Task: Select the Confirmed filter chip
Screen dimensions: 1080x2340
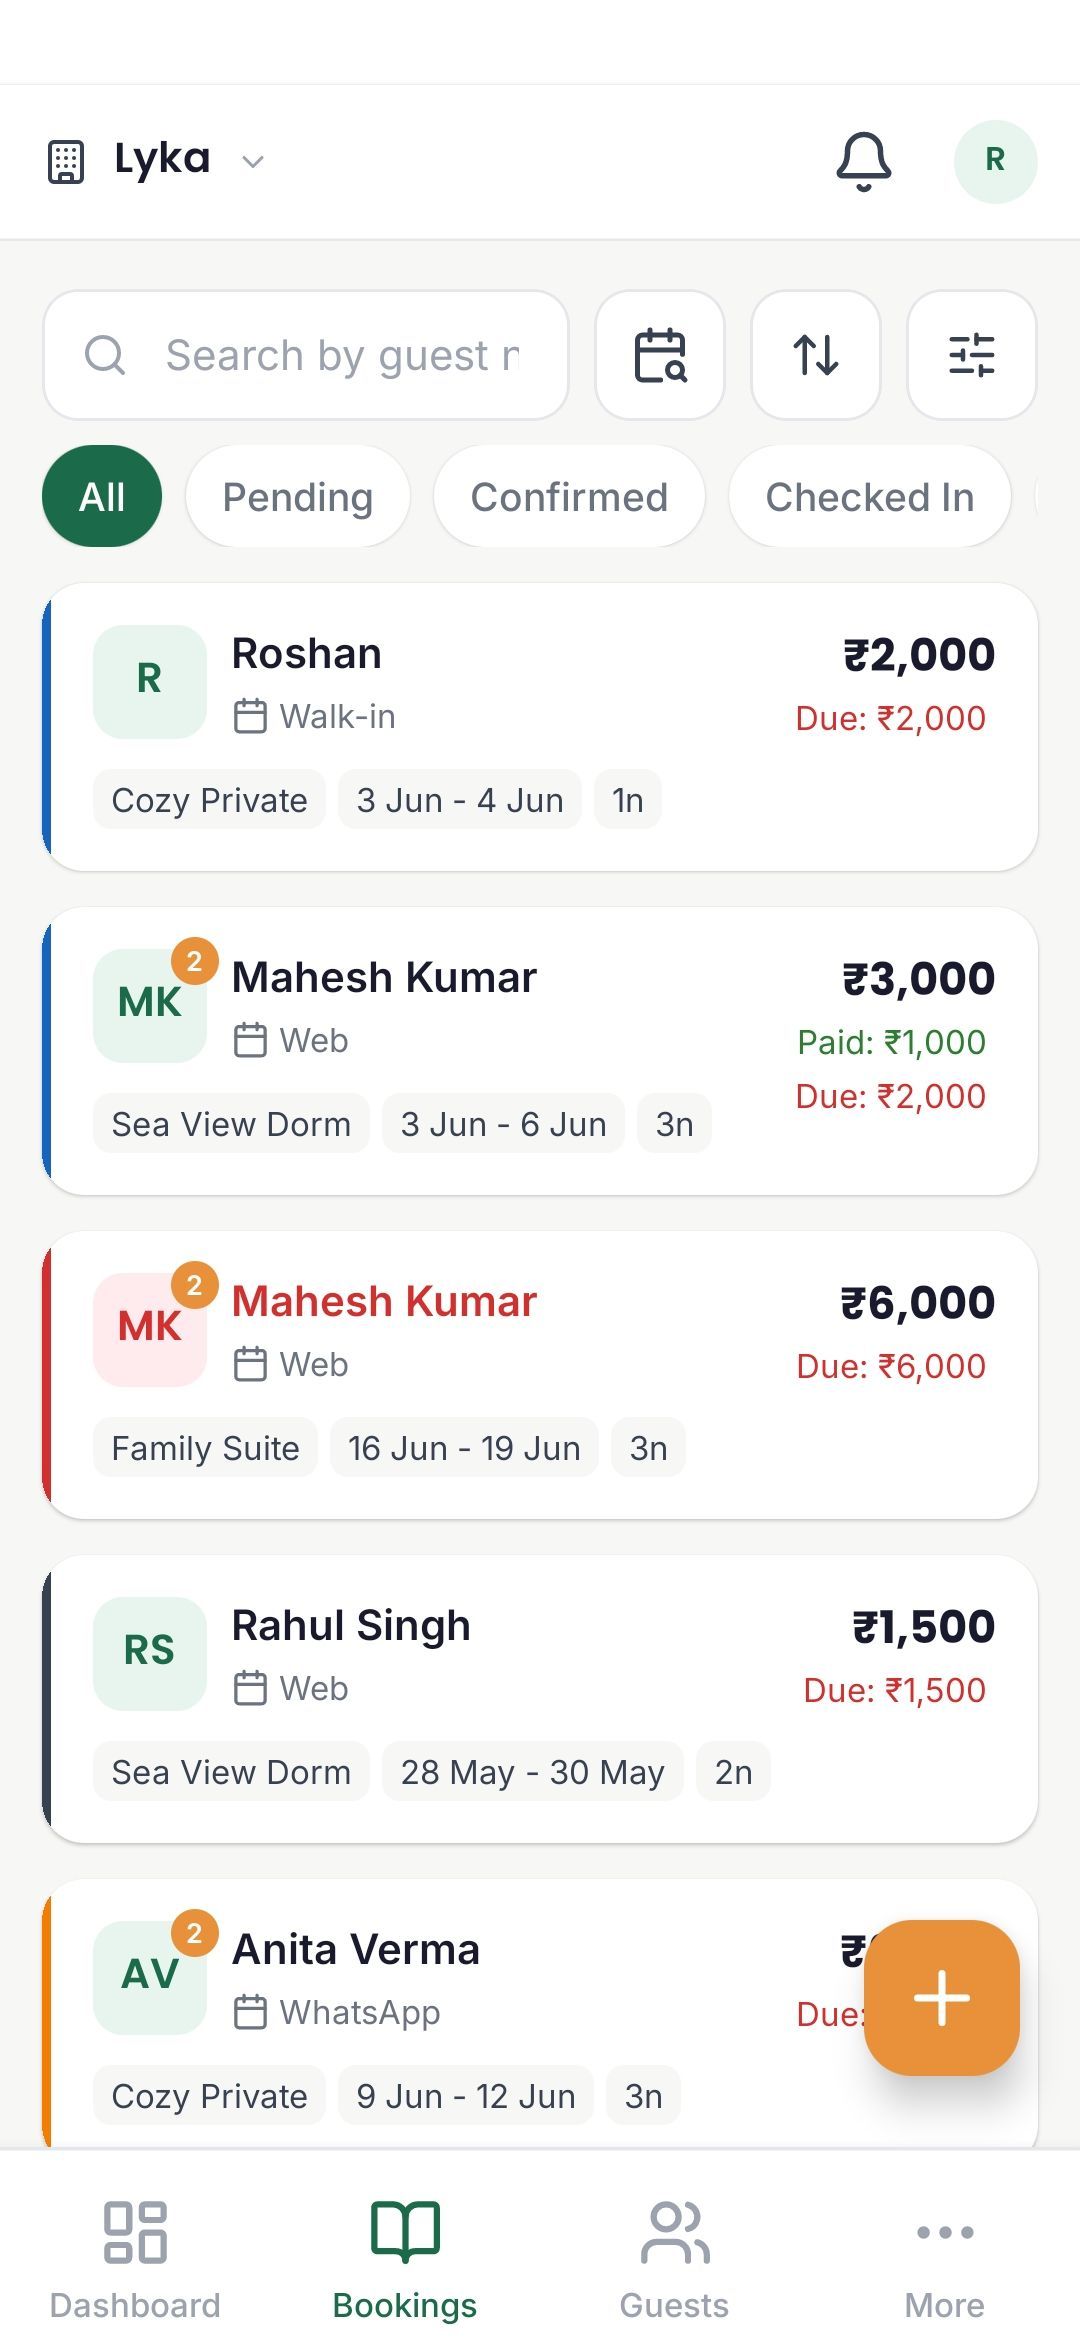Action: click(569, 496)
